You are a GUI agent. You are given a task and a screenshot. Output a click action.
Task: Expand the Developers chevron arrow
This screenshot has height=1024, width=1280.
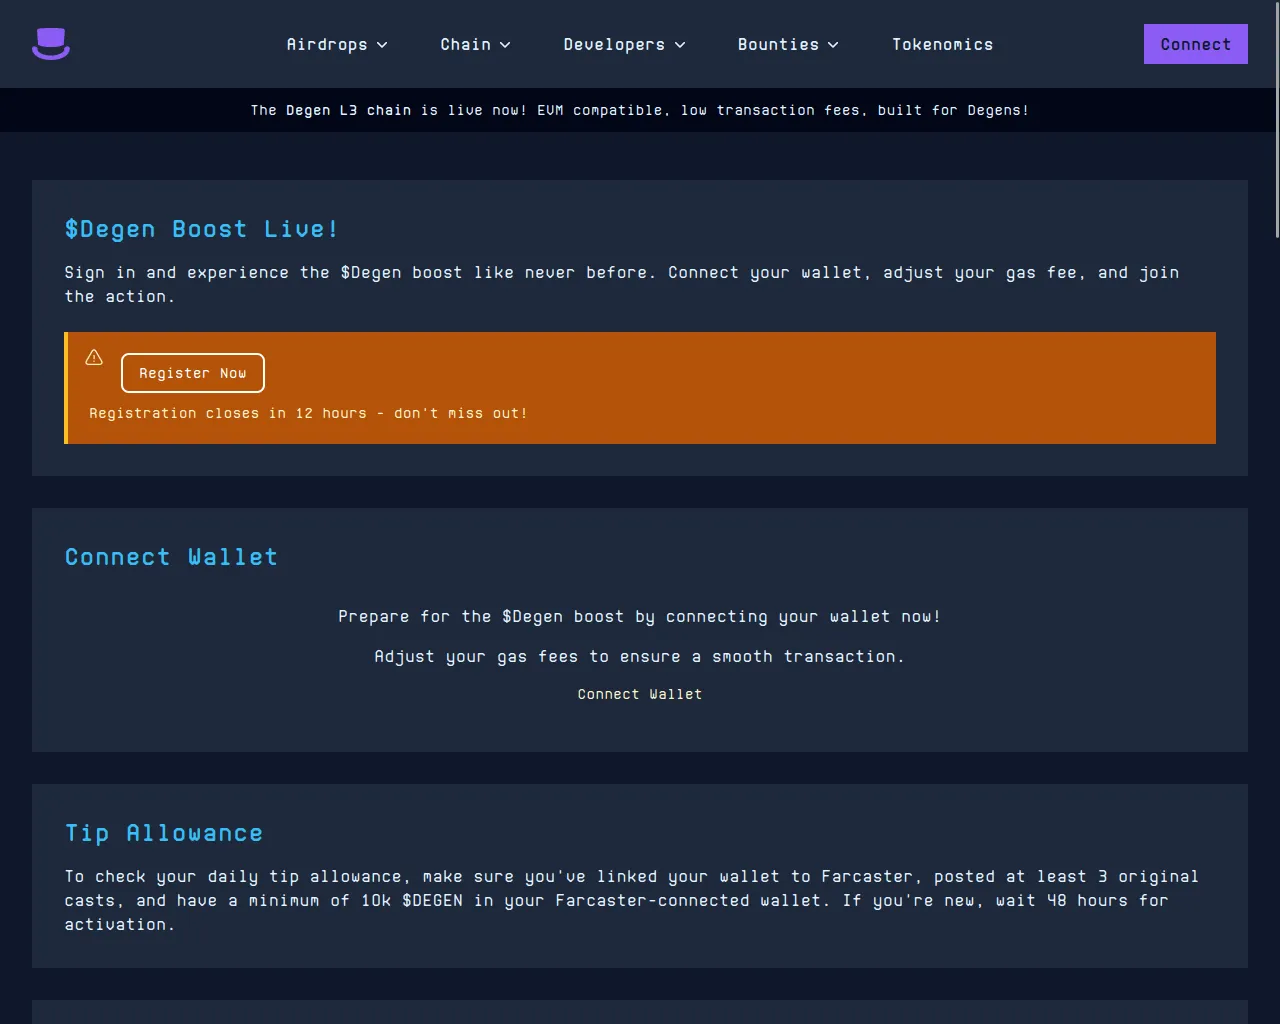680,45
